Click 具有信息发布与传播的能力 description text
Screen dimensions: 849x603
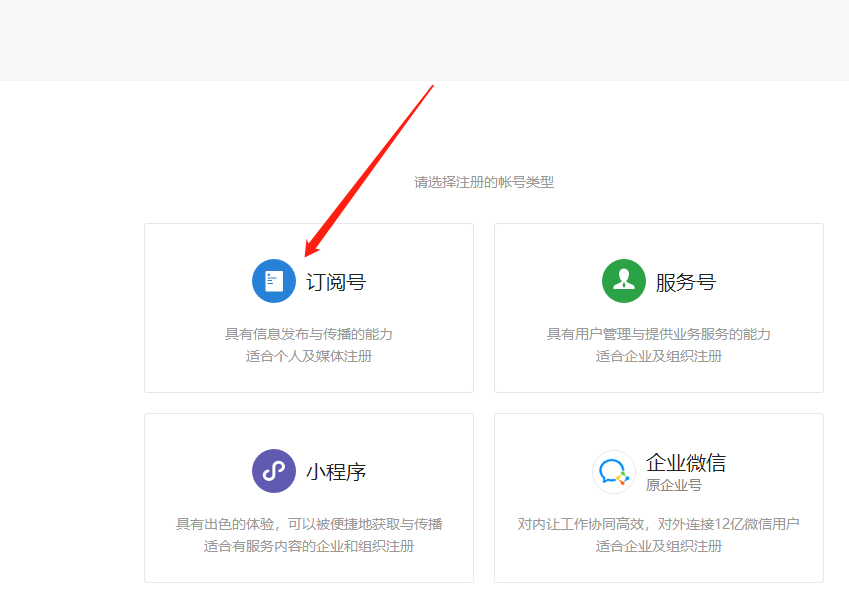click(x=308, y=334)
